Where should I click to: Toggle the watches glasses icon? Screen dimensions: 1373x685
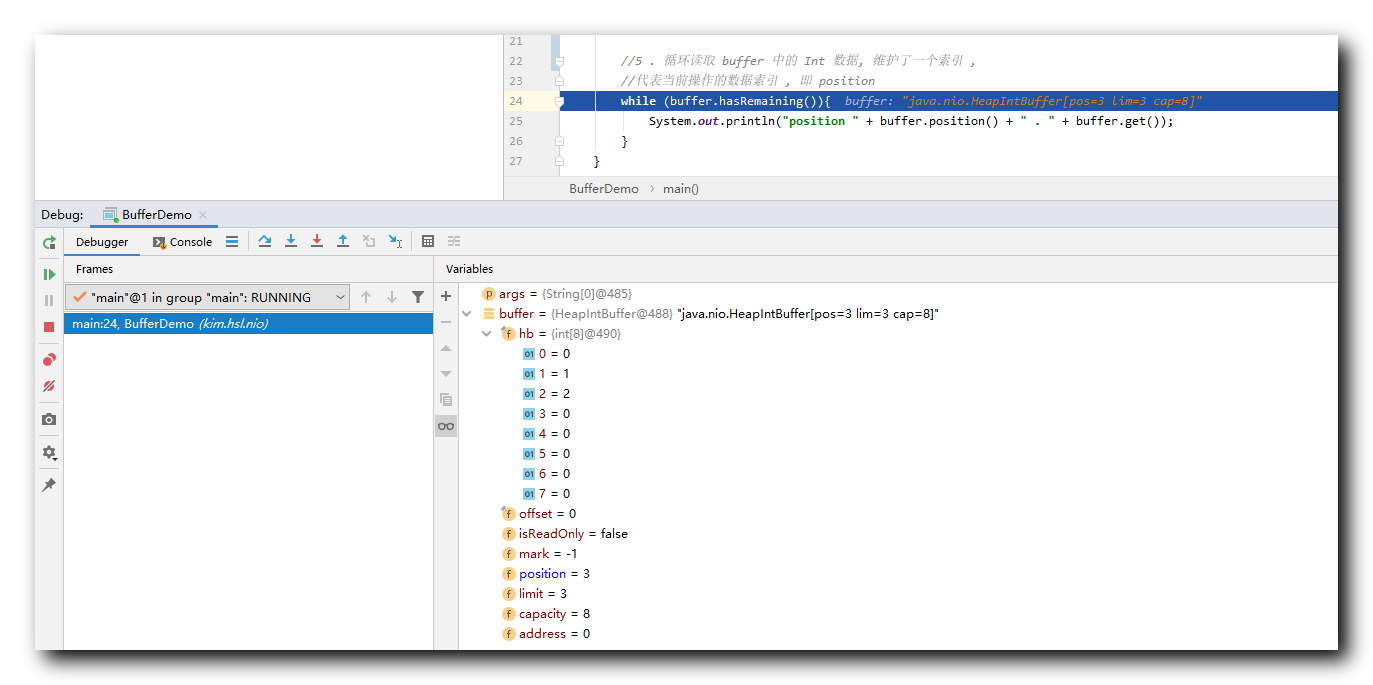(x=445, y=425)
